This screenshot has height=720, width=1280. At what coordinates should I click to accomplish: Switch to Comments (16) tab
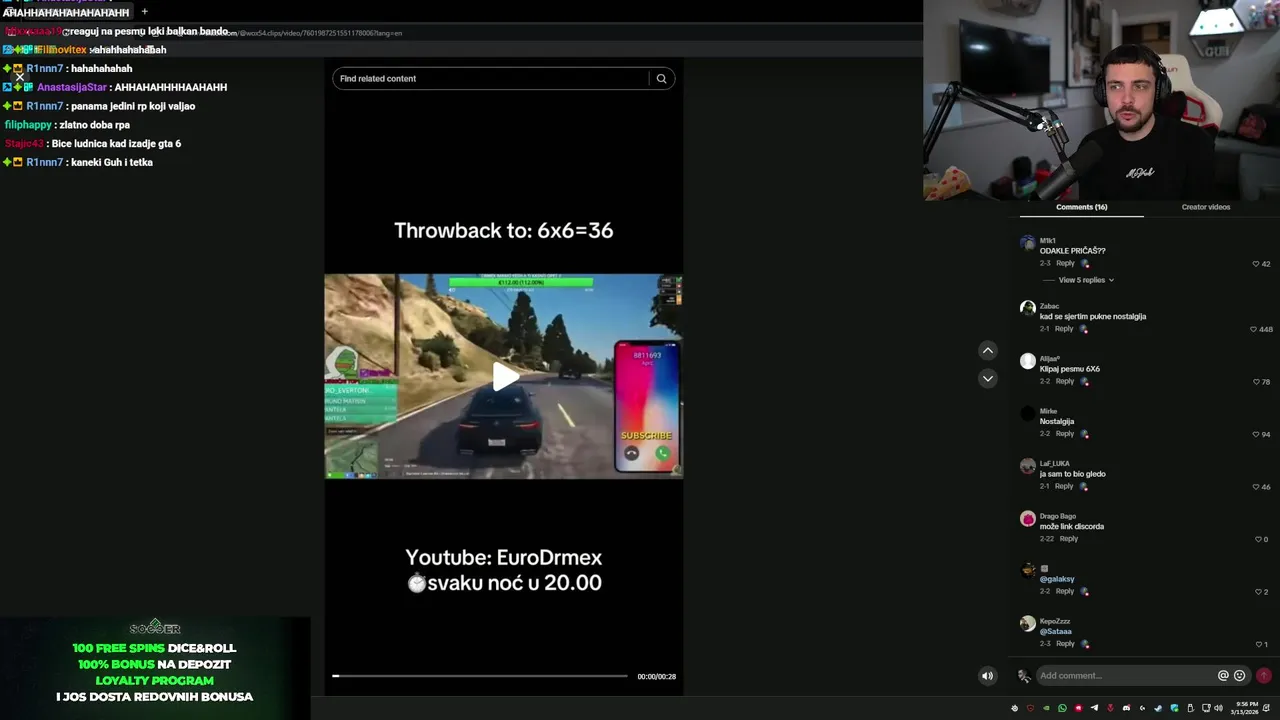click(x=1081, y=207)
